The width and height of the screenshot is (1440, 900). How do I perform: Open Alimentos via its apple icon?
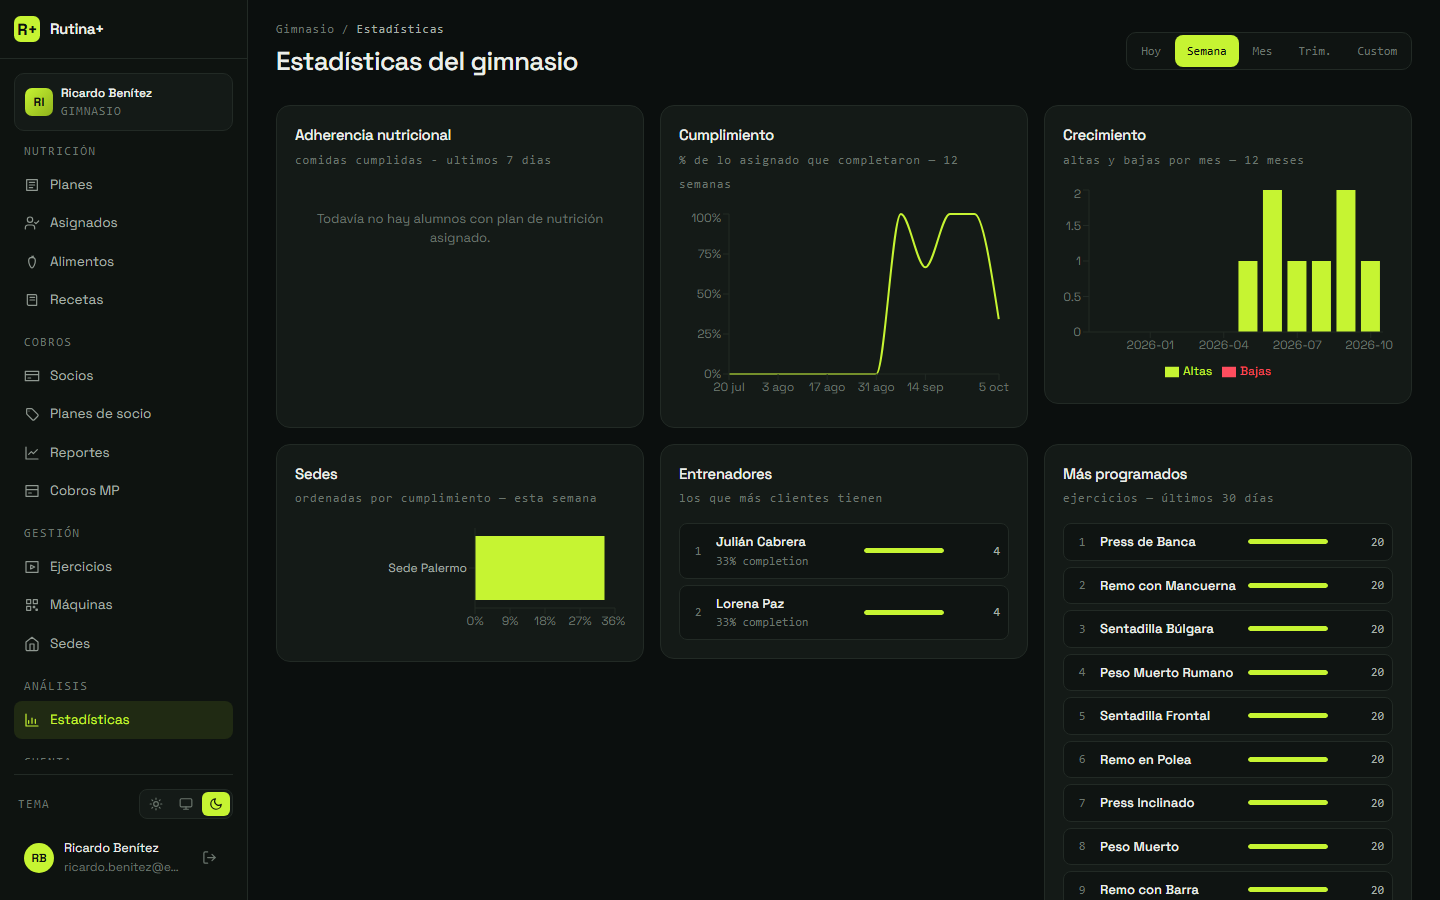[x=32, y=262]
